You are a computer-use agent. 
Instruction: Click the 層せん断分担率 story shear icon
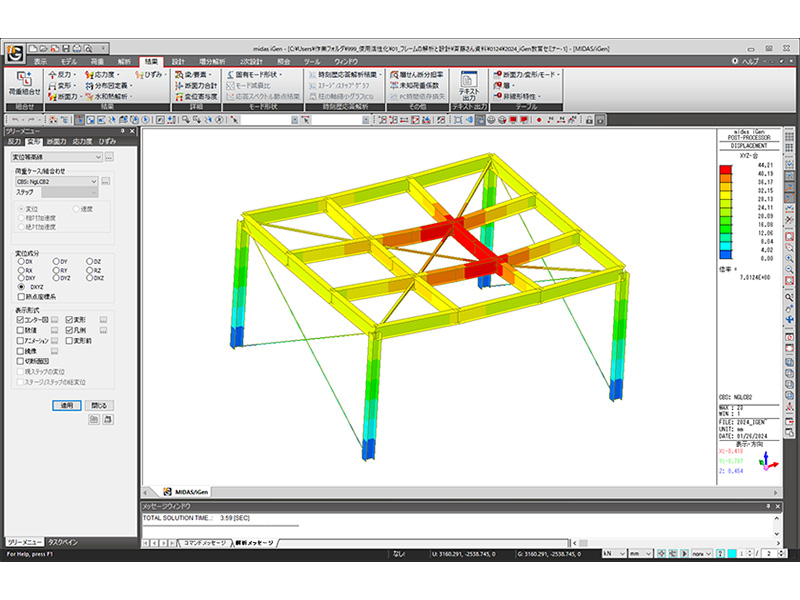[417, 74]
